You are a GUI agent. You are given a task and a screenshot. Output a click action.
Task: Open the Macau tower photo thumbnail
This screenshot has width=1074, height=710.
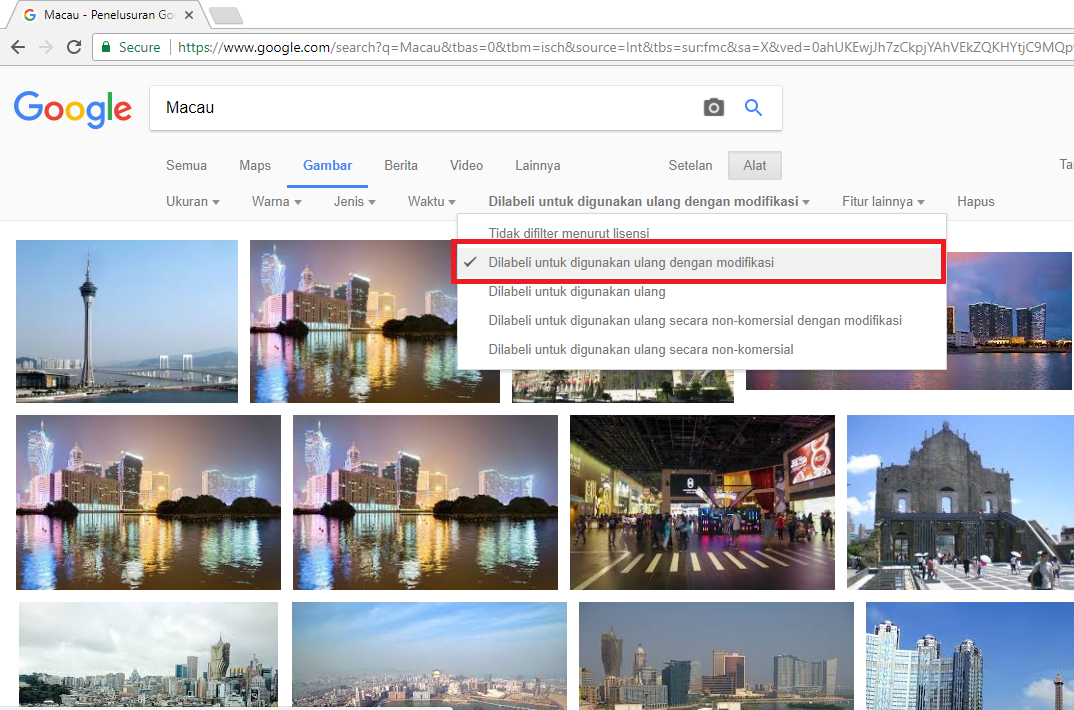pyautogui.click(x=126, y=320)
